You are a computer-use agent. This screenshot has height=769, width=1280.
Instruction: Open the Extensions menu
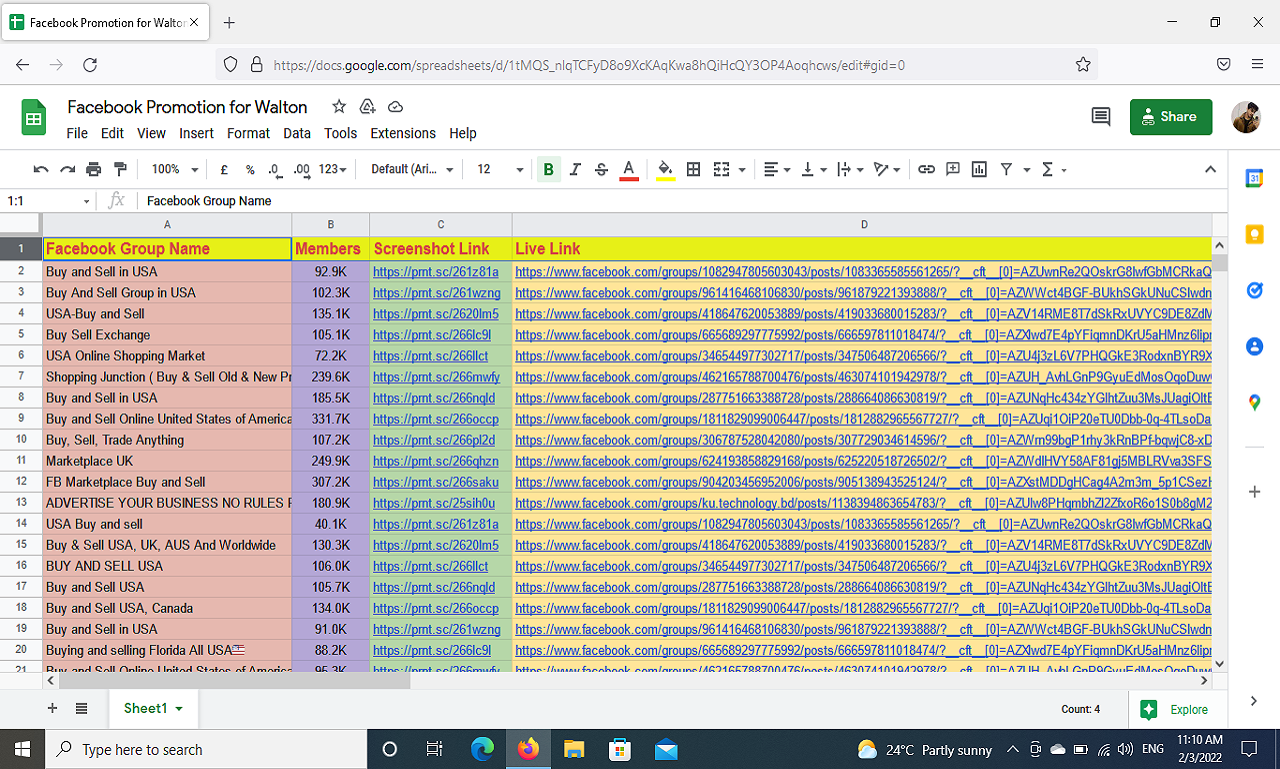[x=403, y=133]
